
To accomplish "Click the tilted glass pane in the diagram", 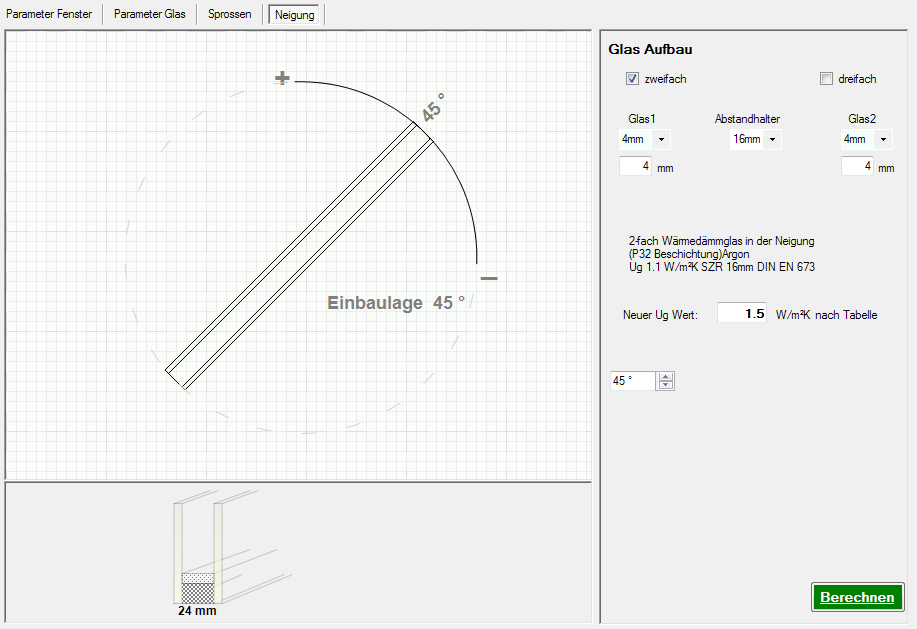I will coord(299,254).
